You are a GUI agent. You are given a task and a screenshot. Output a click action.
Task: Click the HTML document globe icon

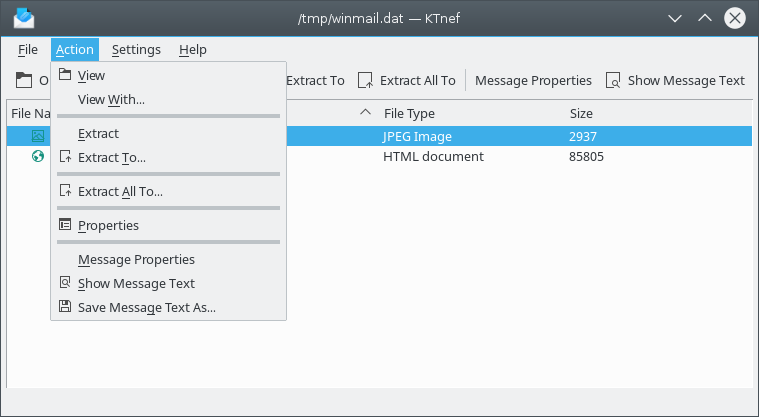(38, 157)
